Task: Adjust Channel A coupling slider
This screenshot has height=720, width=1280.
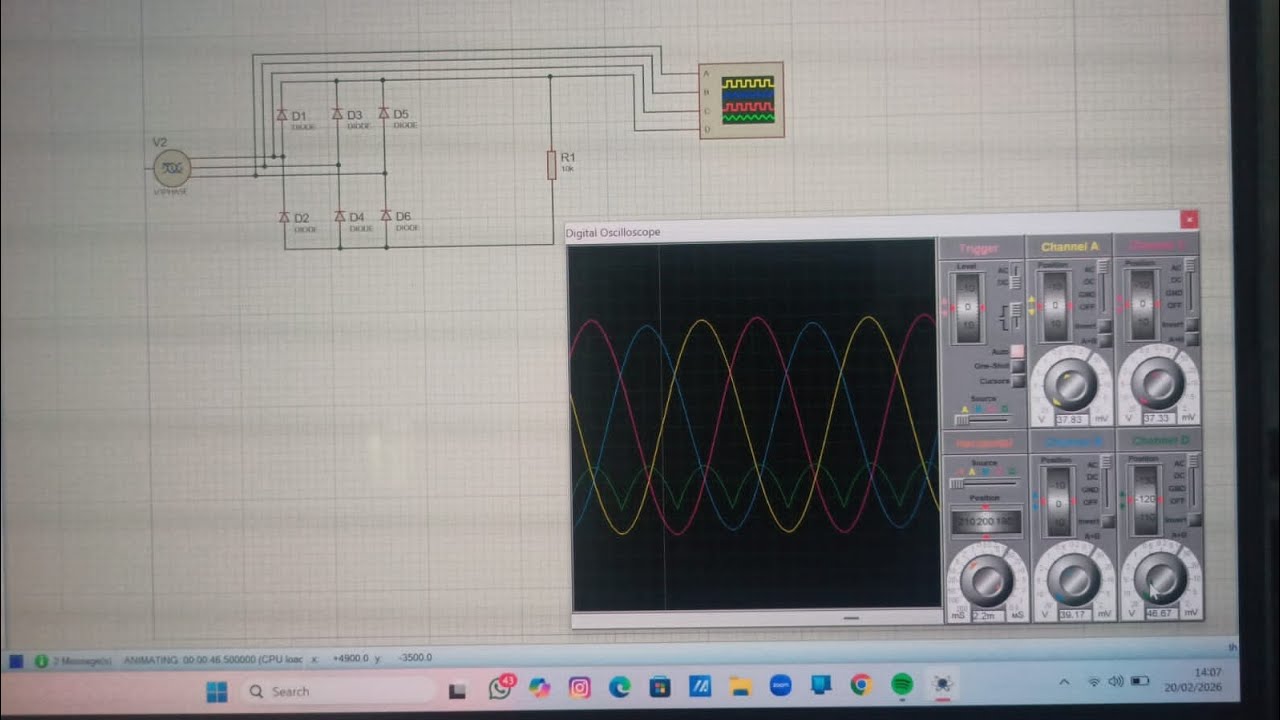Action: pyautogui.click(x=1103, y=286)
